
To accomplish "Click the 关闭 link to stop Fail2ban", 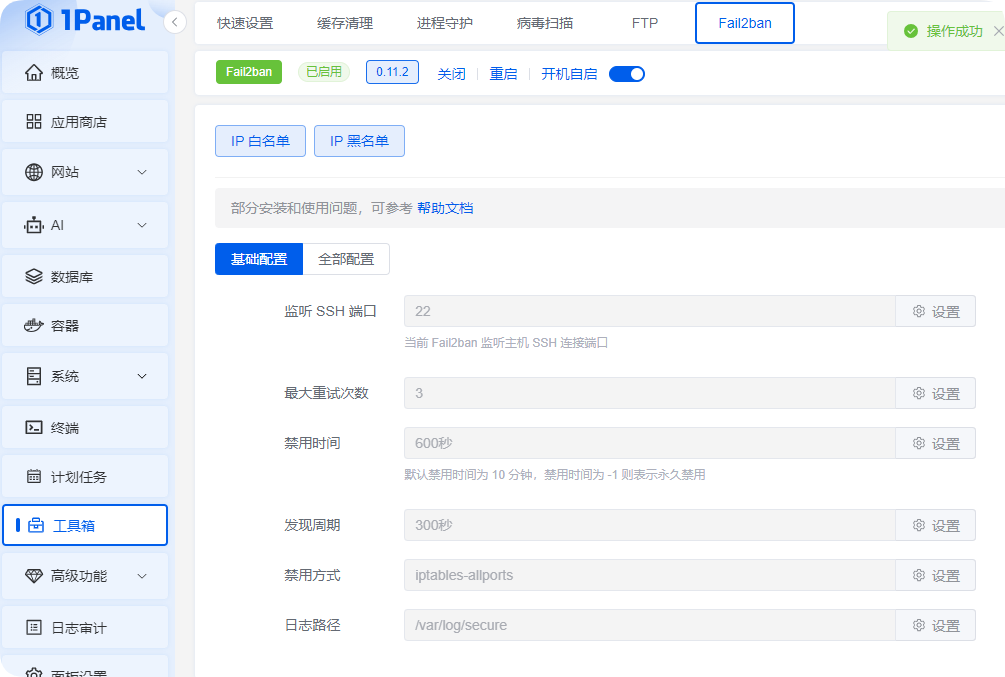I will (451, 74).
